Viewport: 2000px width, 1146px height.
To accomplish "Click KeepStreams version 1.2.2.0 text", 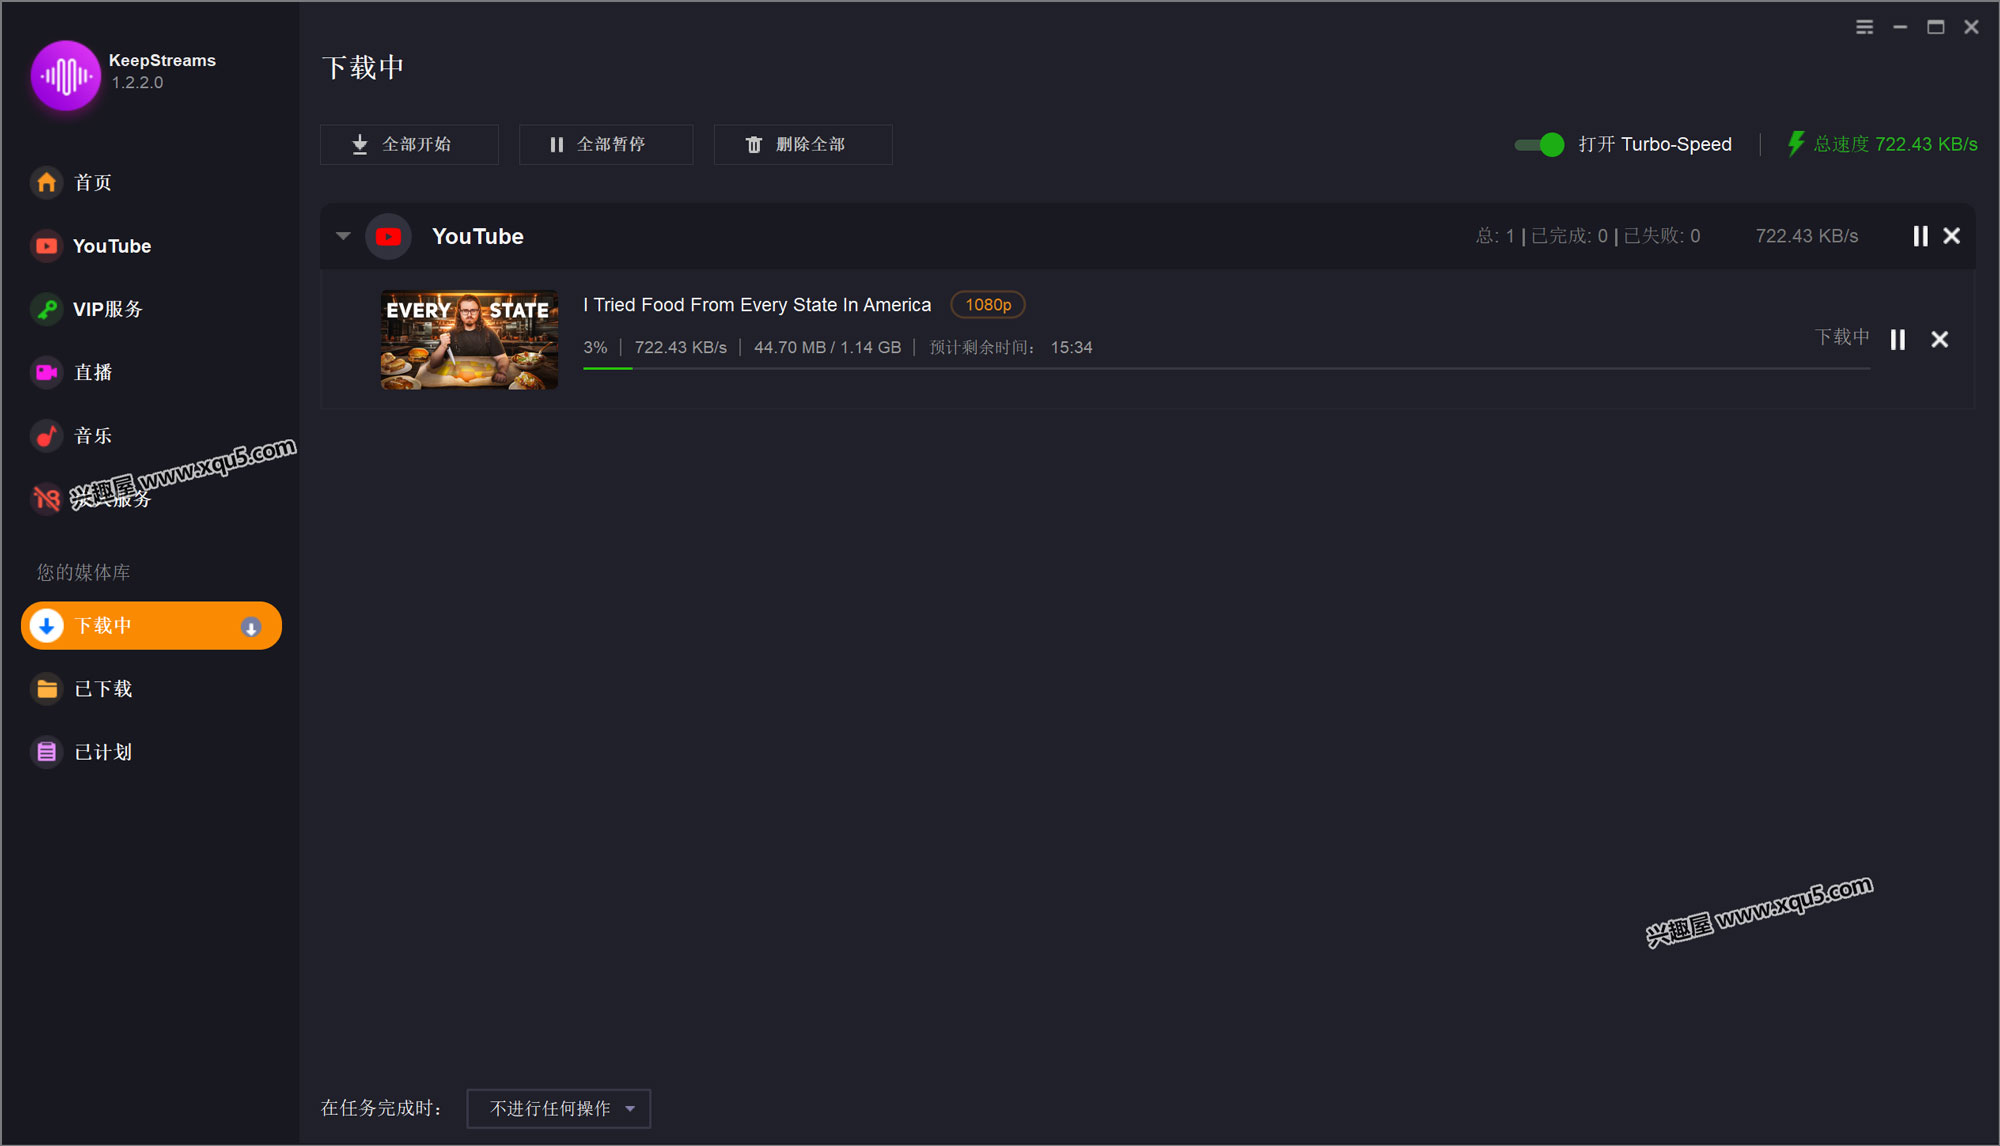I will tap(137, 83).
